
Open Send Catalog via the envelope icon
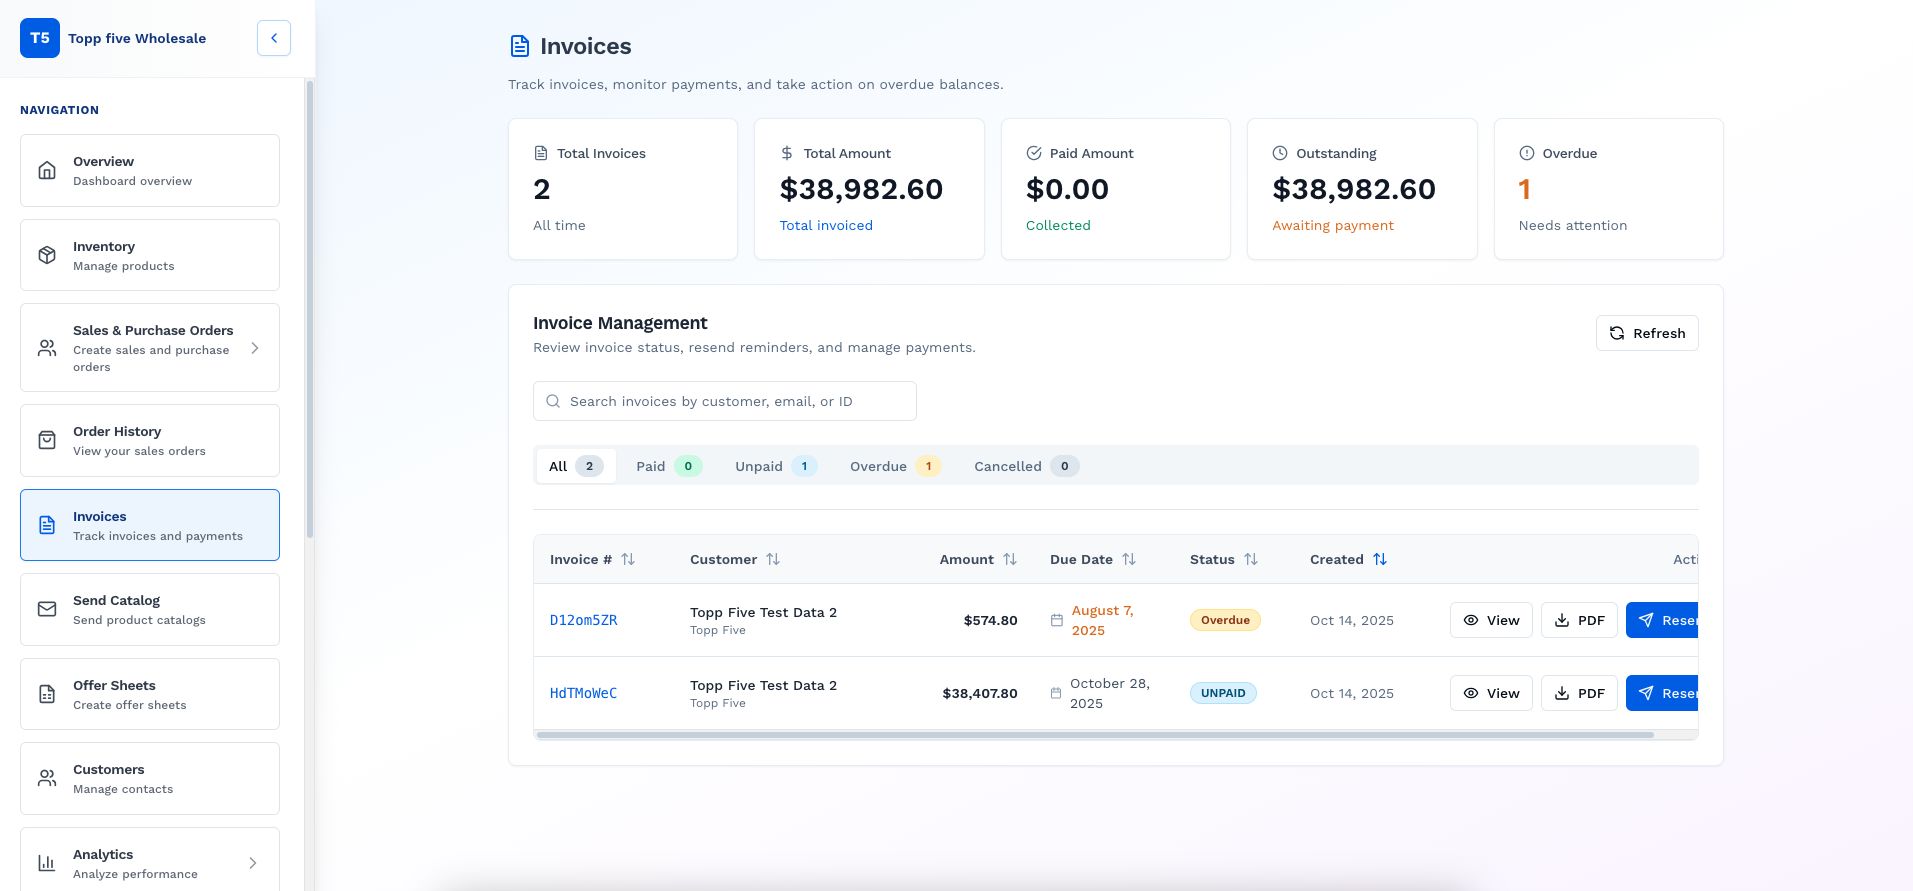(x=47, y=609)
